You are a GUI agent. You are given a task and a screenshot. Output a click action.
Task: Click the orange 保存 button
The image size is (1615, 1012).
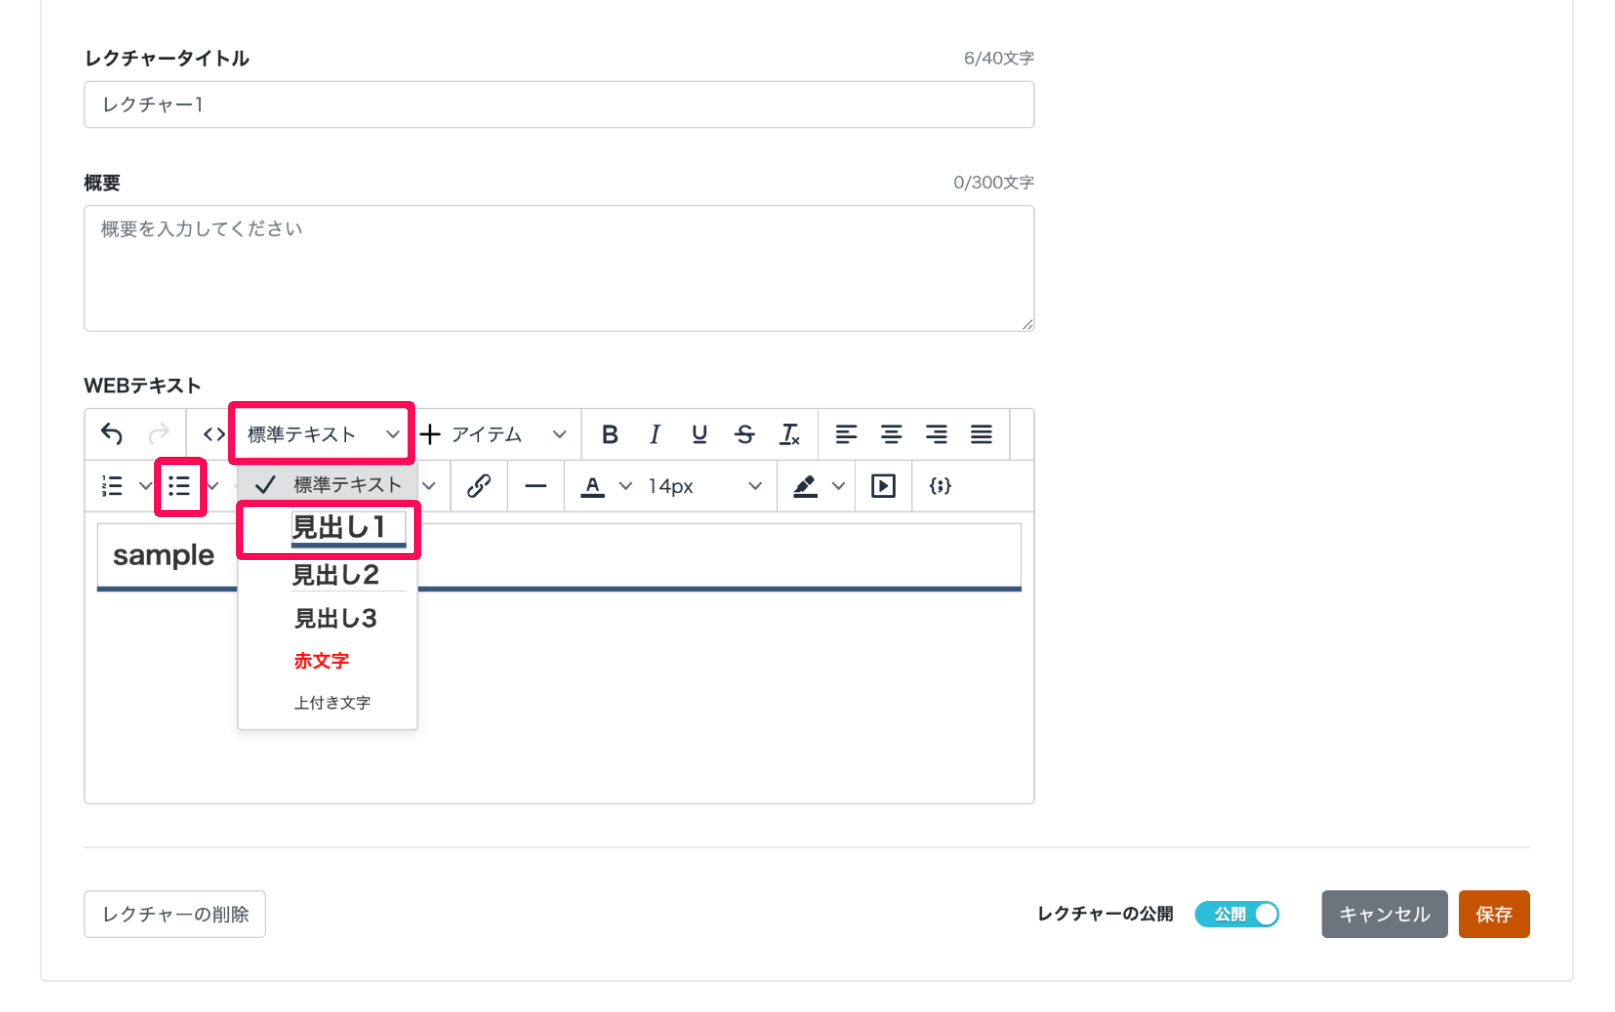pos(1494,914)
